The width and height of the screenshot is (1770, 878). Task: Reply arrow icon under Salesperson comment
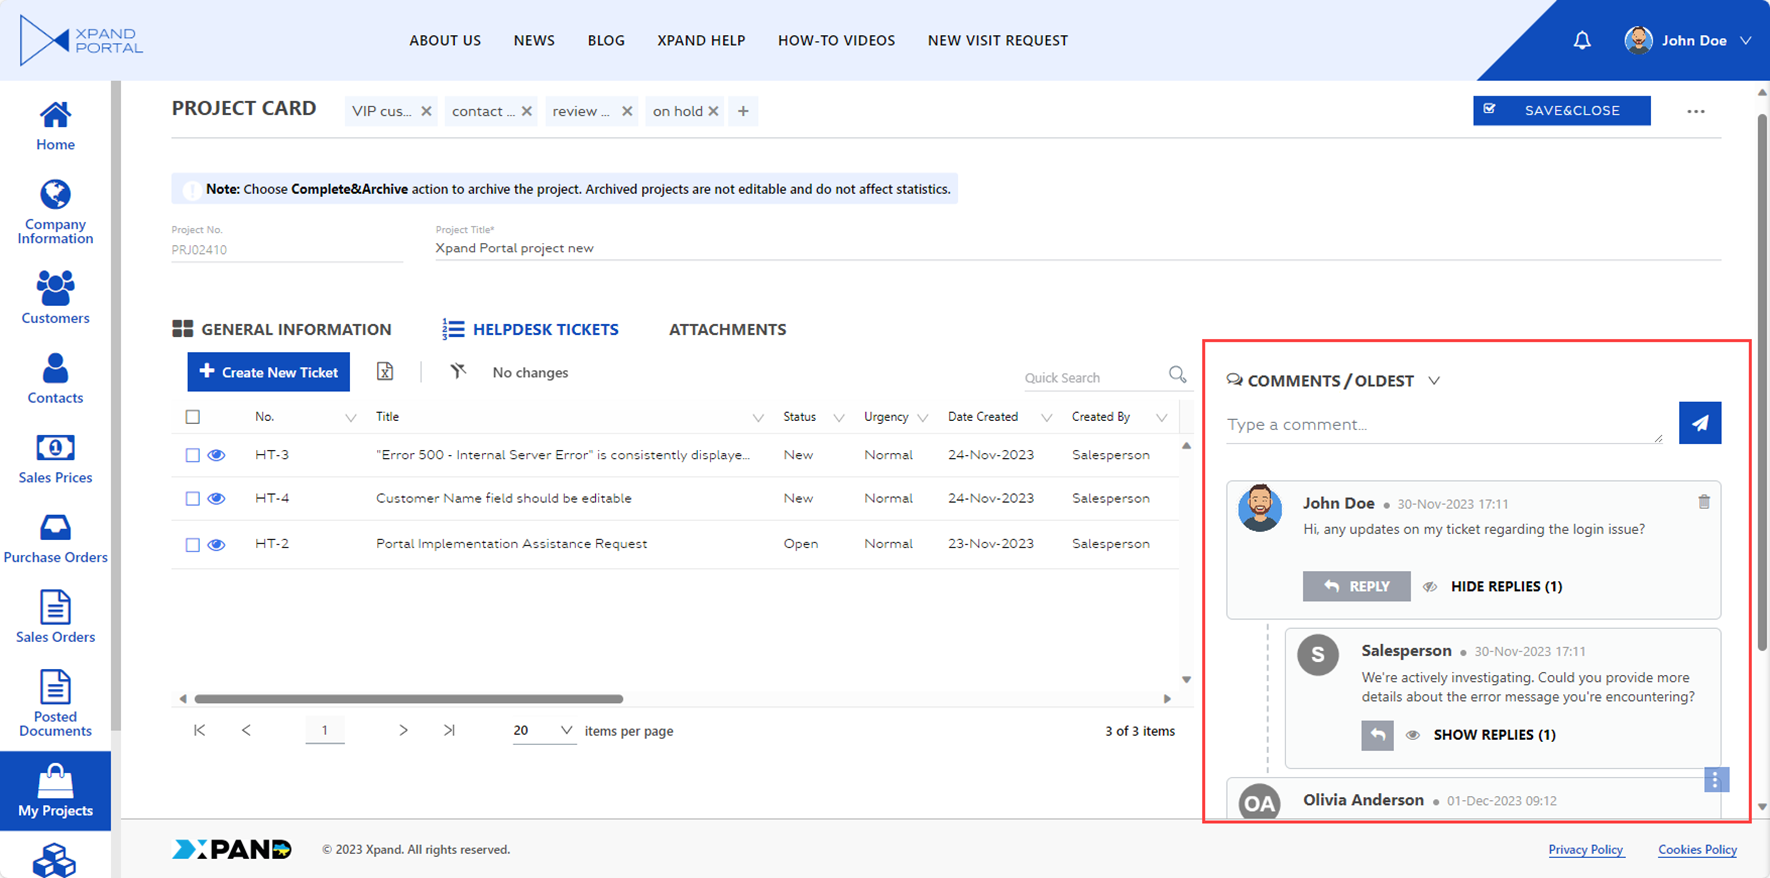(1377, 735)
